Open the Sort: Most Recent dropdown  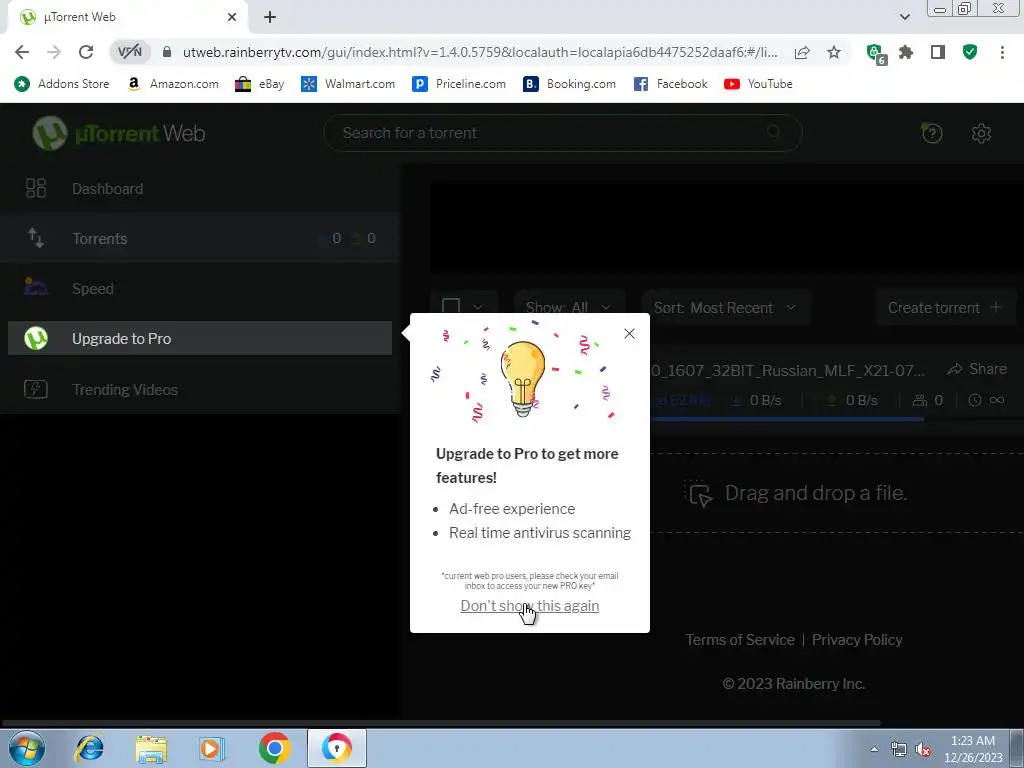tap(726, 308)
